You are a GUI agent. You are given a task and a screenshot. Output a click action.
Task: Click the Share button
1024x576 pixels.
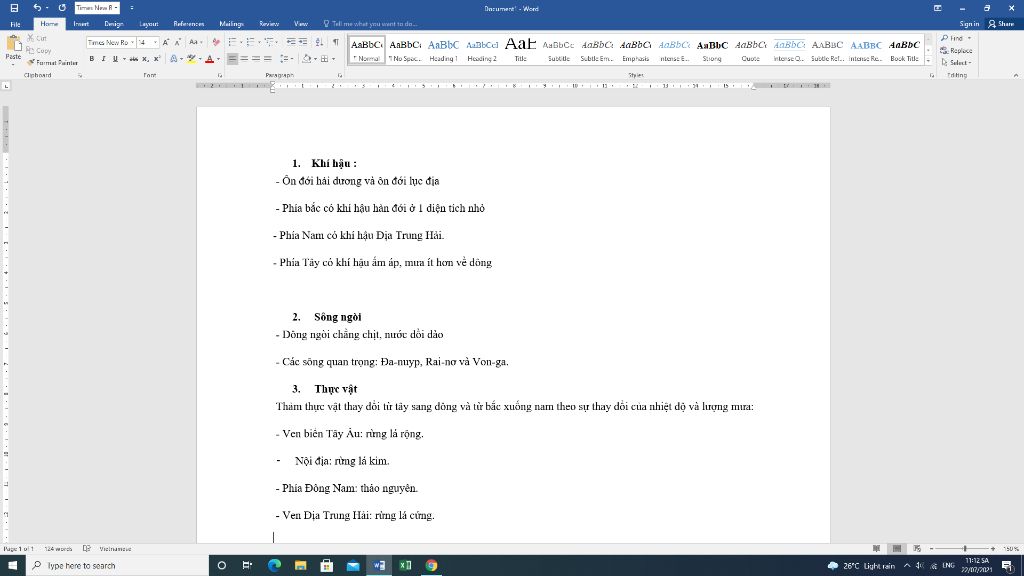[1002, 24]
